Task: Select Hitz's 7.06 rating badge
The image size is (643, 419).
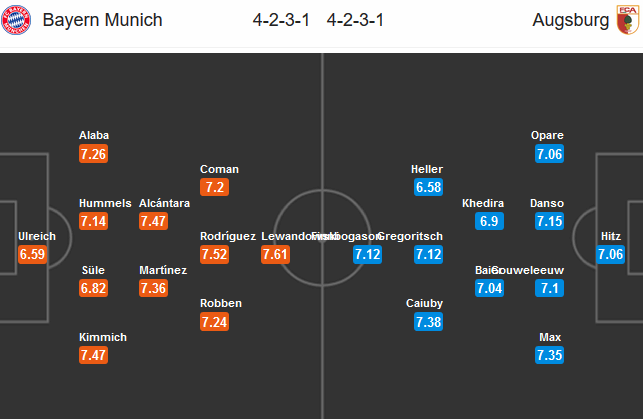Action: click(611, 254)
